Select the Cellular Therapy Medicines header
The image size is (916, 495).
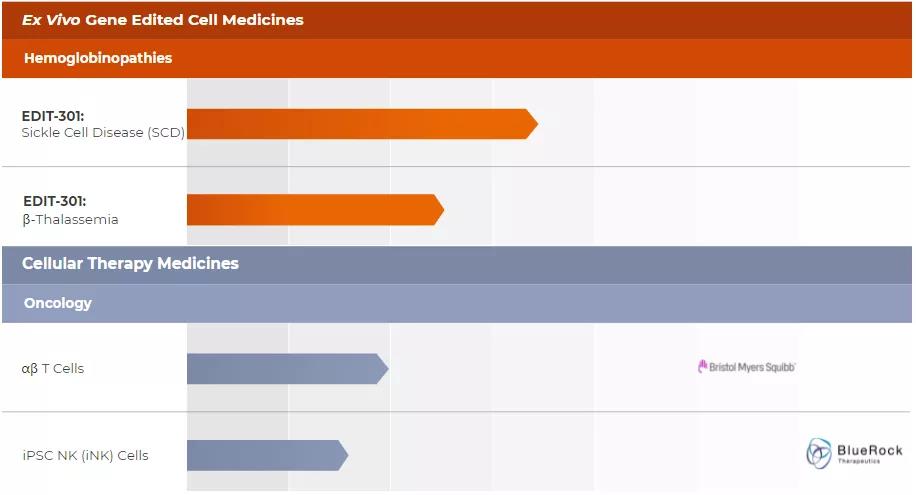130,264
